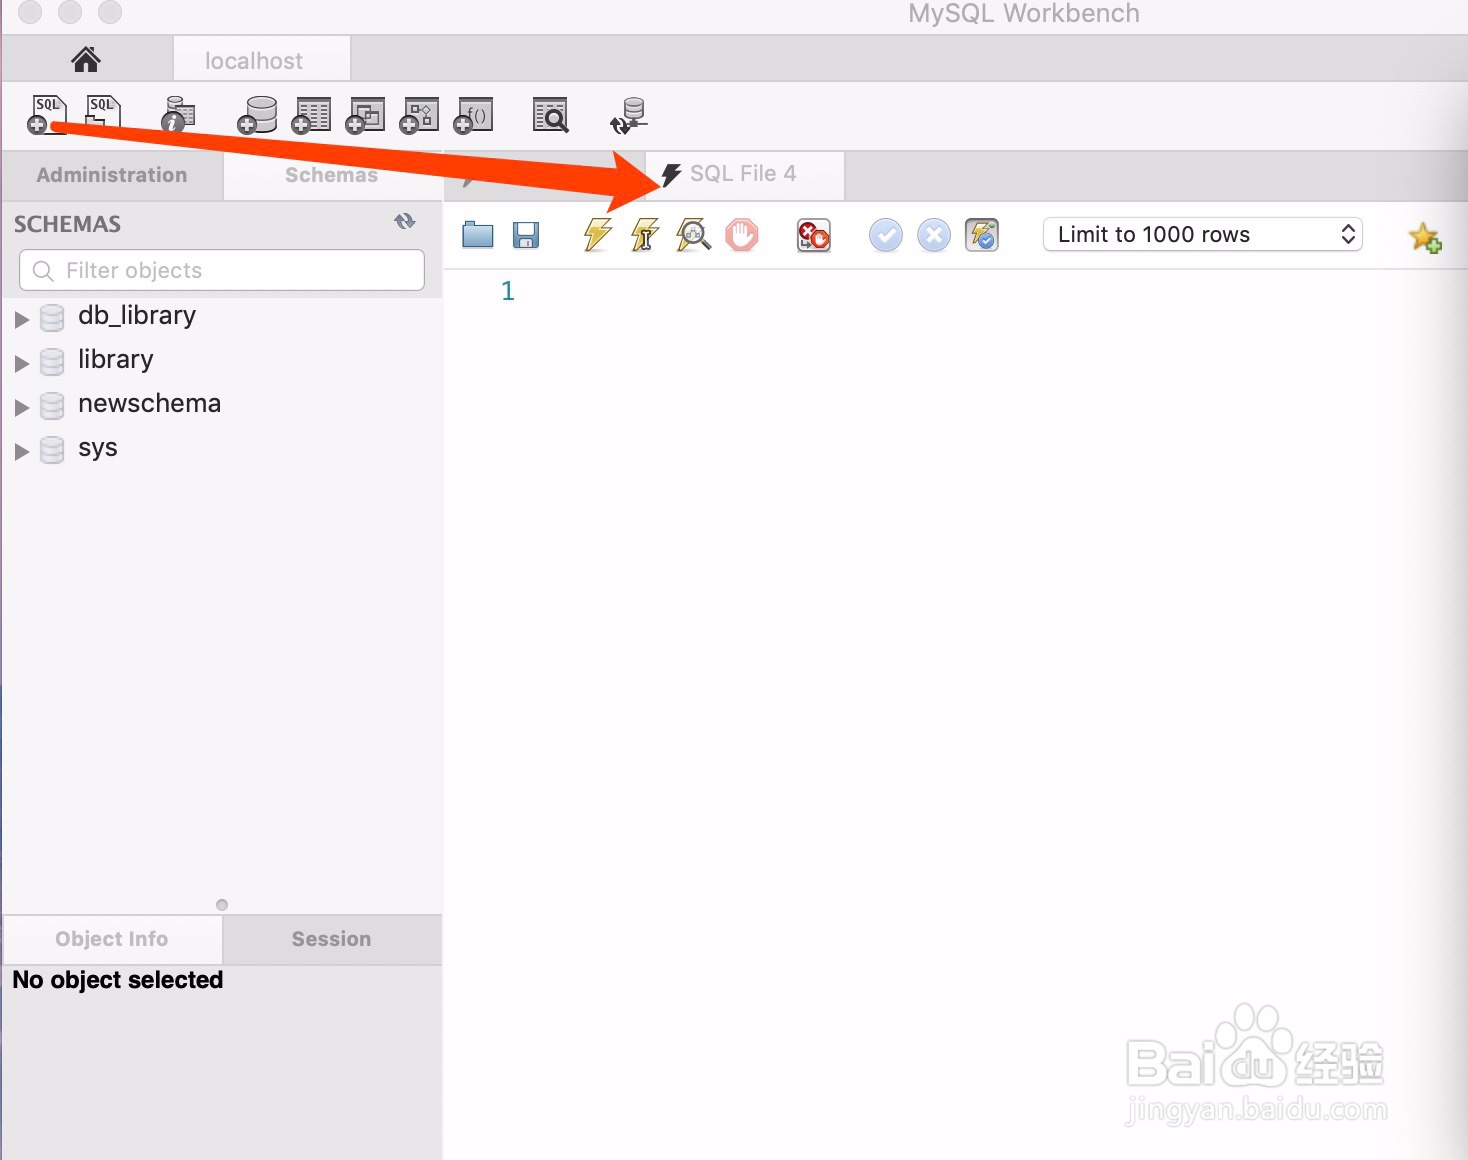Toggle auto-commit mode
1468x1160 pixels.
[982, 236]
